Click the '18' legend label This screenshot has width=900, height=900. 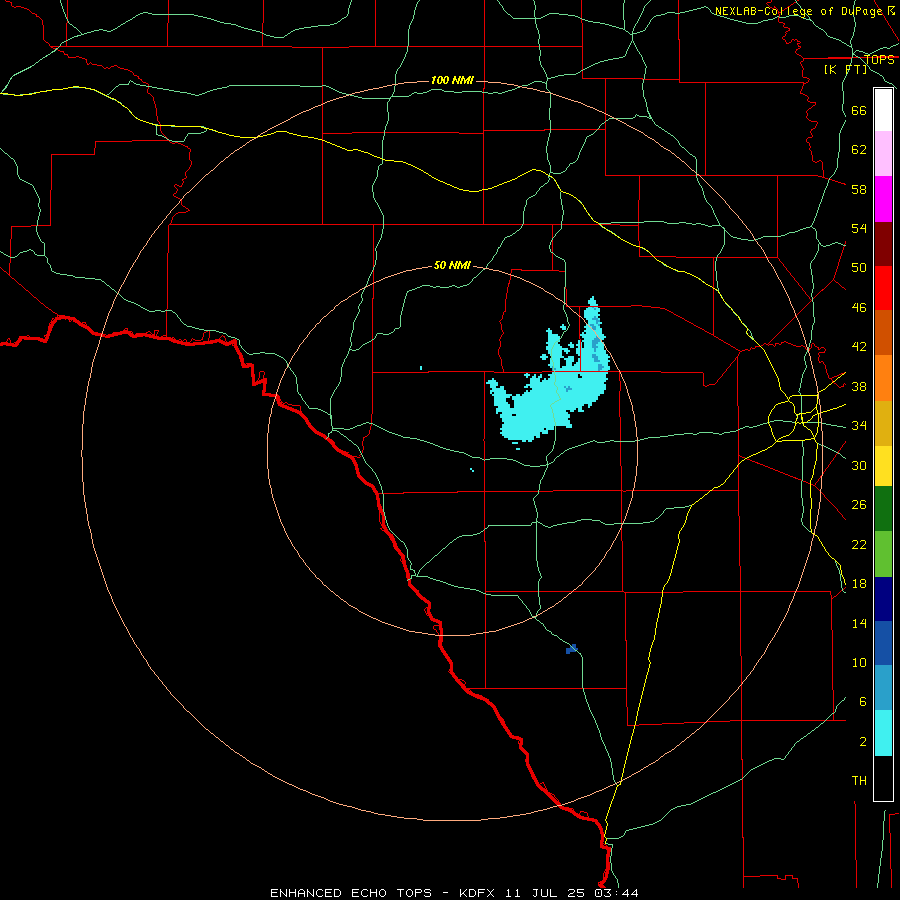tap(859, 584)
